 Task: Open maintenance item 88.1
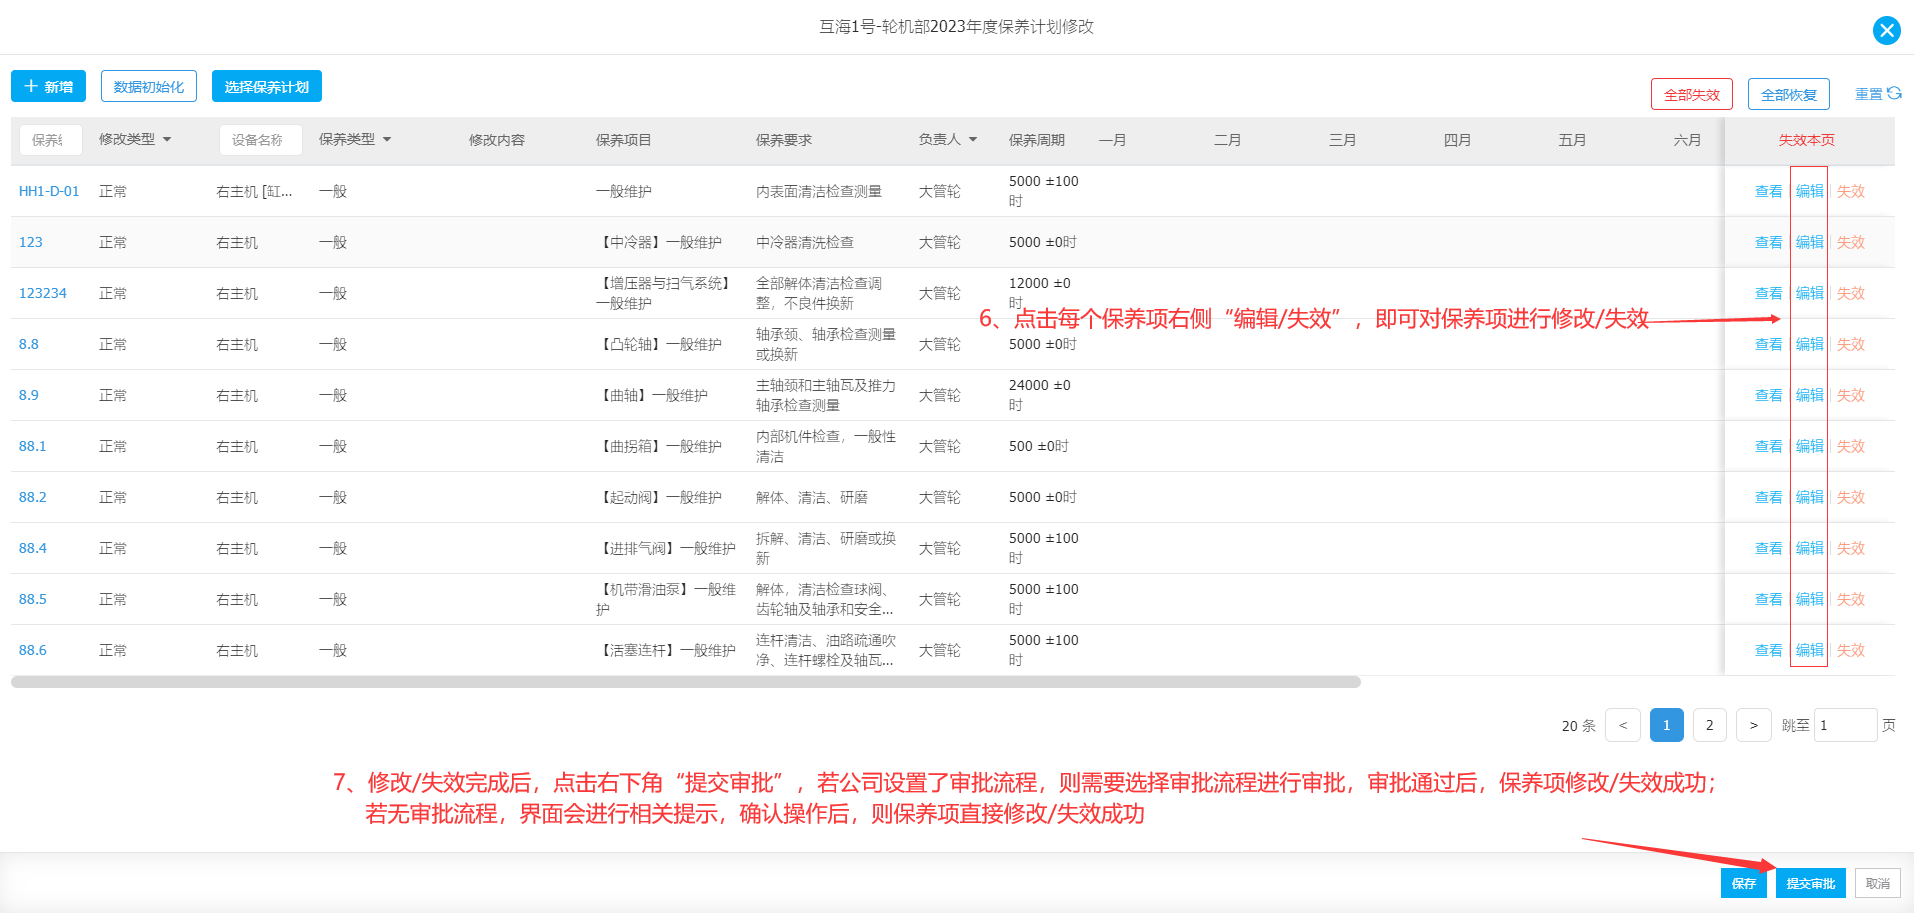(x=33, y=446)
